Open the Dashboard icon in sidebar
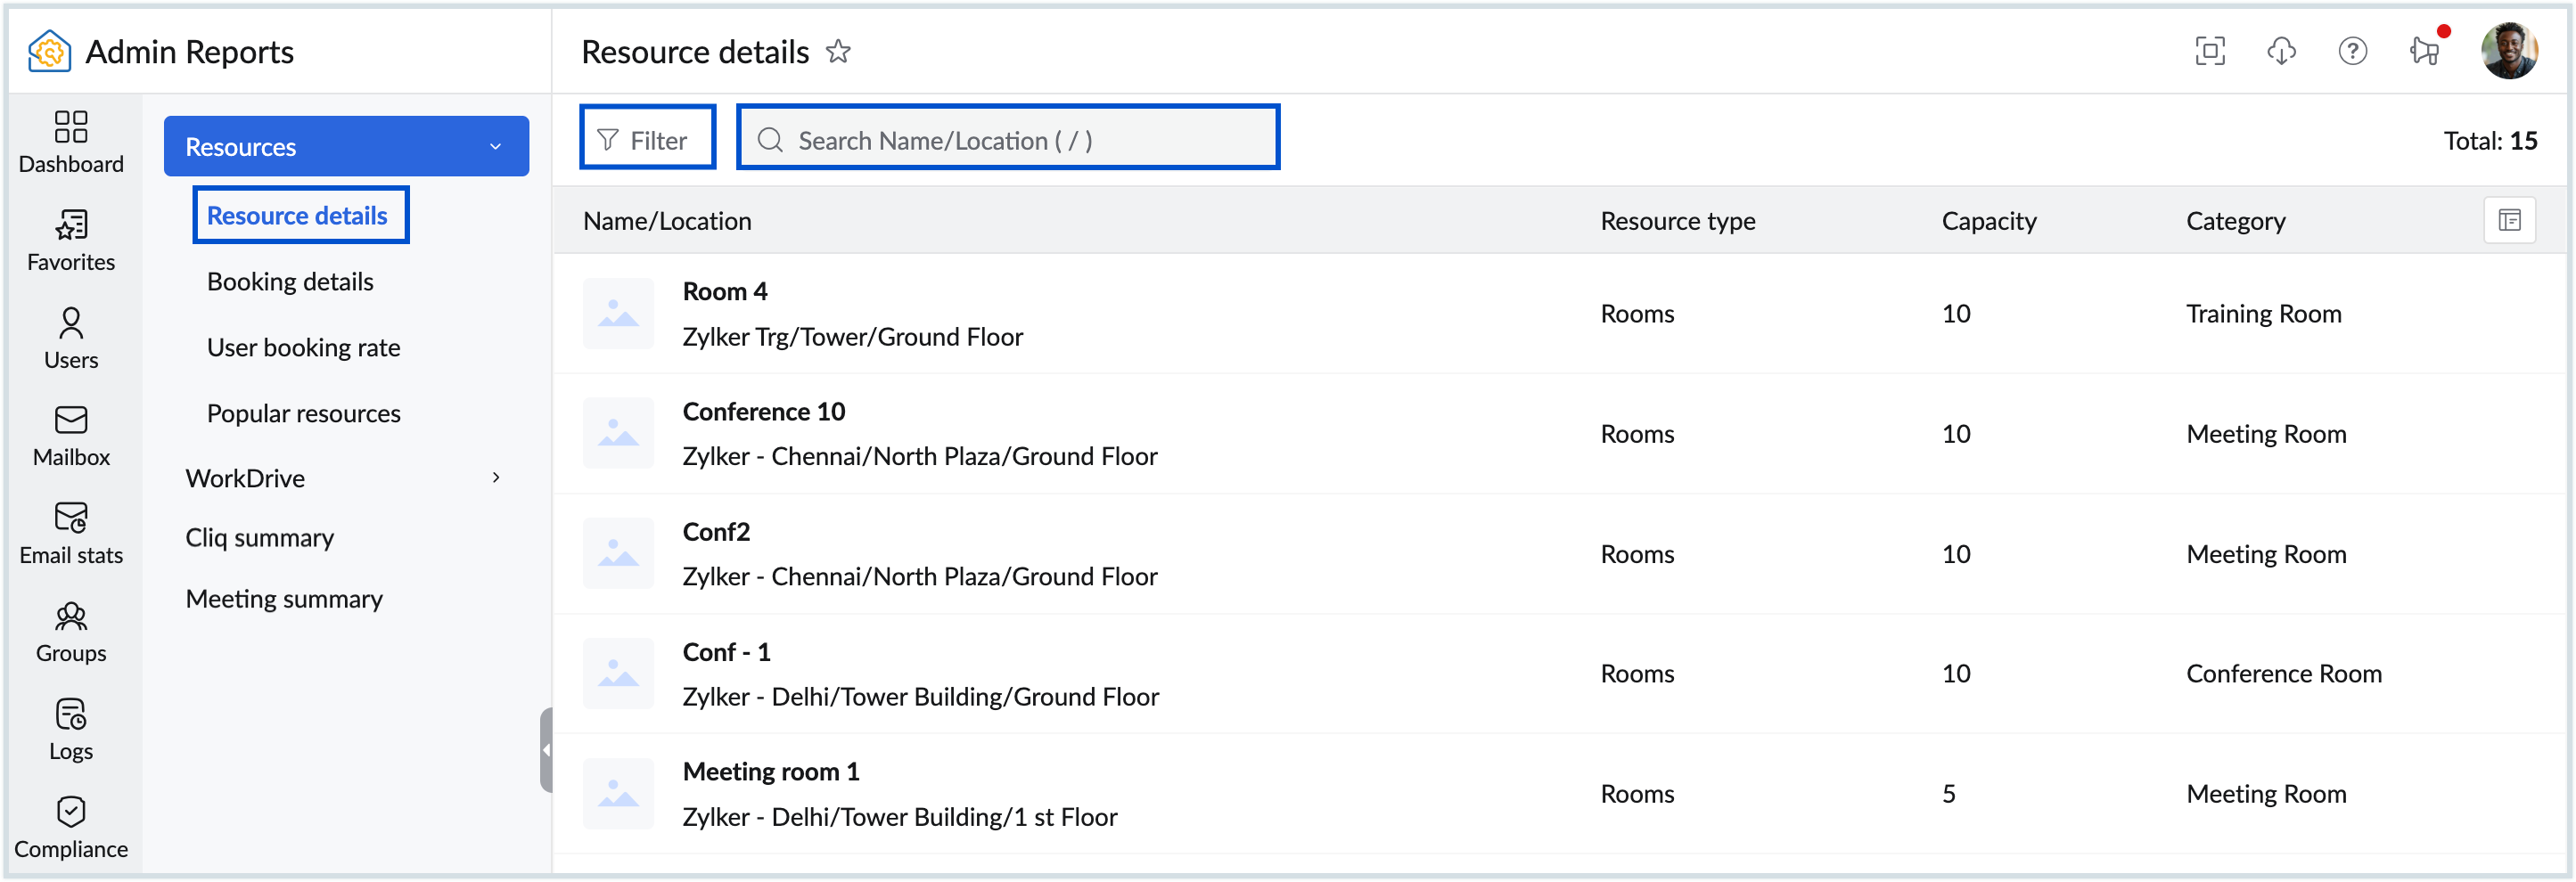 71,141
